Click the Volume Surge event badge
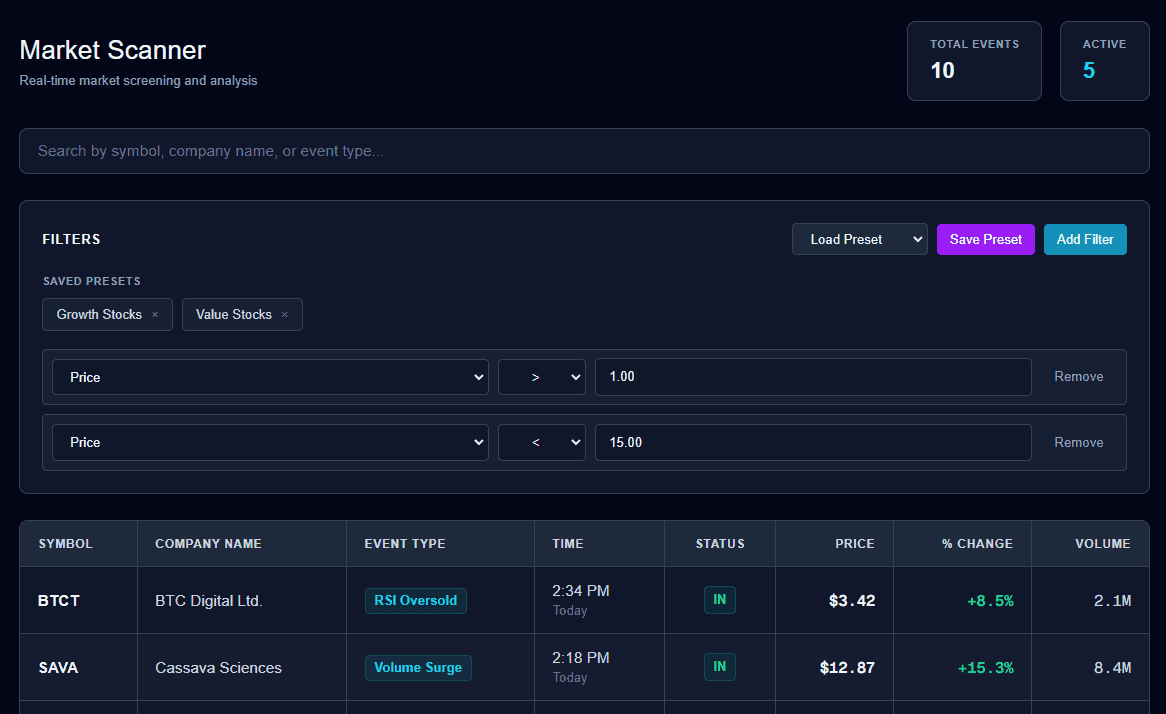Image resolution: width=1166 pixels, height=714 pixels. coord(418,668)
